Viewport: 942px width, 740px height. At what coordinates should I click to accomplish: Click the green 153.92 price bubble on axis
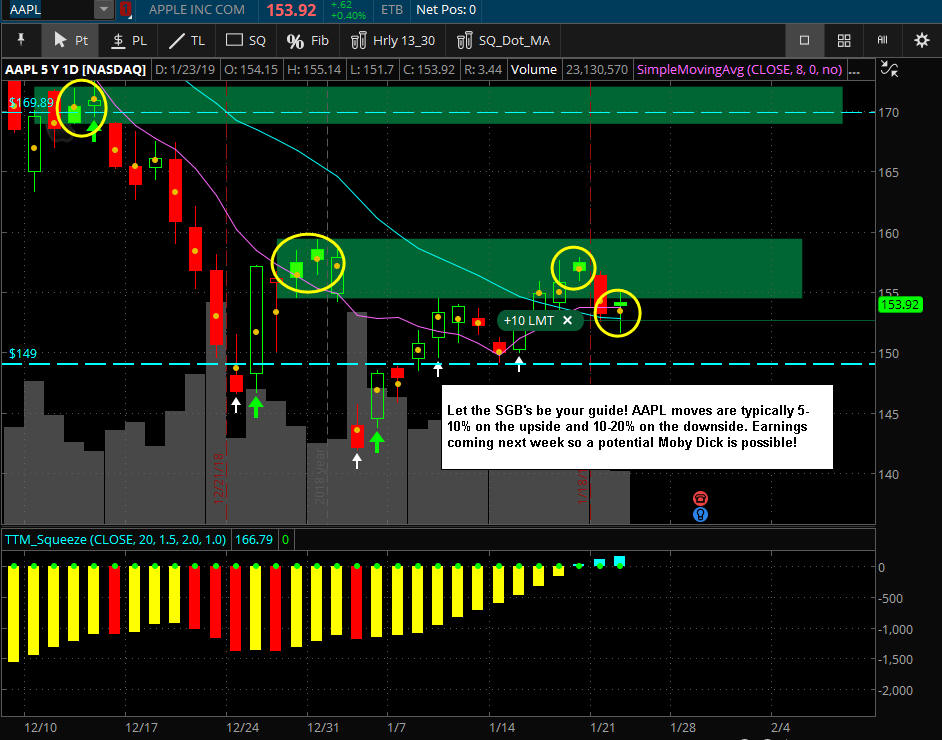[x=899, y=305]
